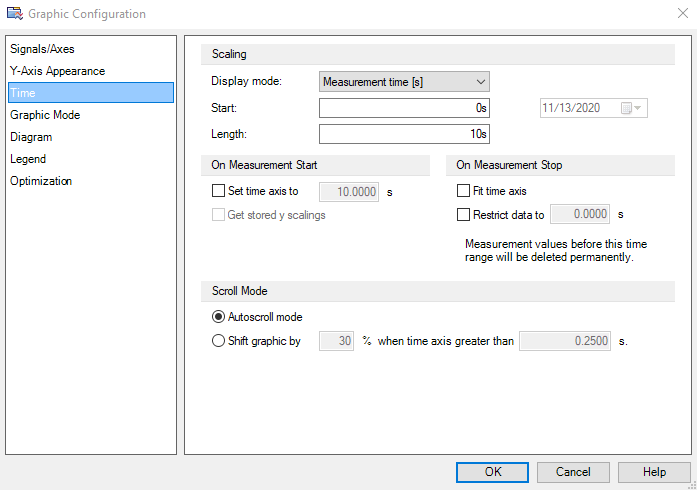The image size is (697, 490).
Task: Click the Start time input field
Action: point(405,108)
